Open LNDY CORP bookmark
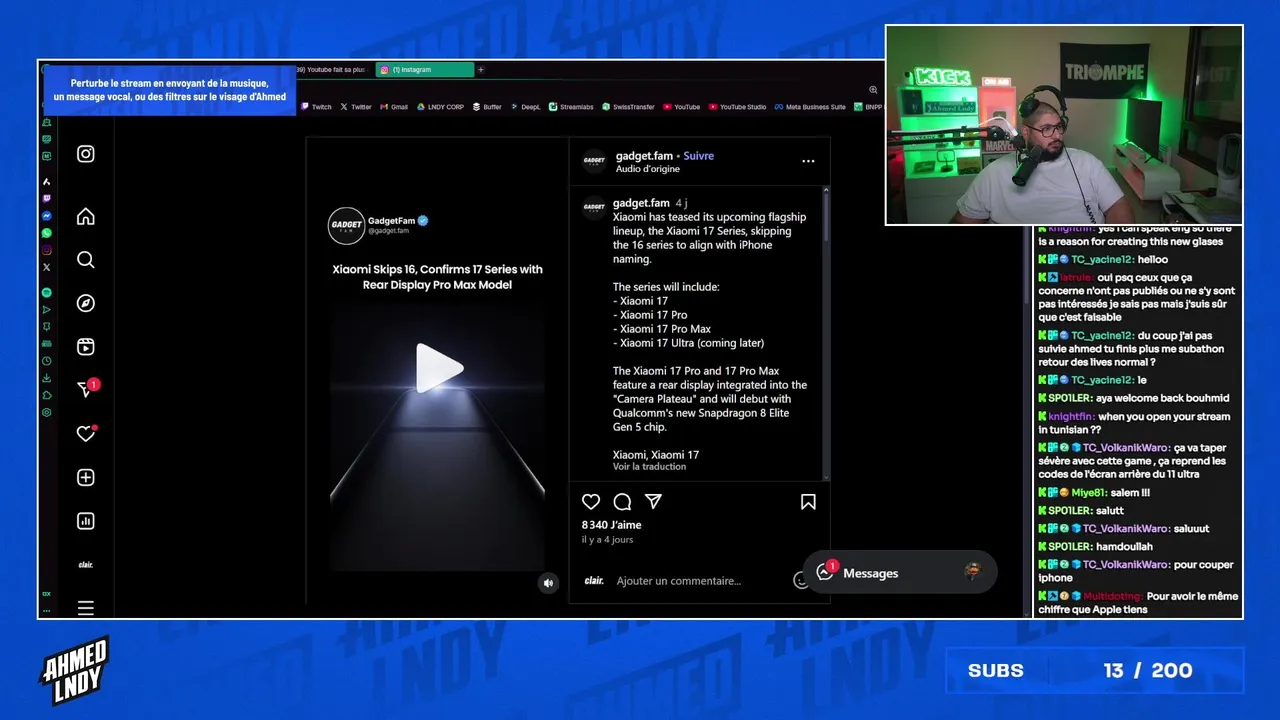The image size is (1280, 720). [x=441, y=107]
